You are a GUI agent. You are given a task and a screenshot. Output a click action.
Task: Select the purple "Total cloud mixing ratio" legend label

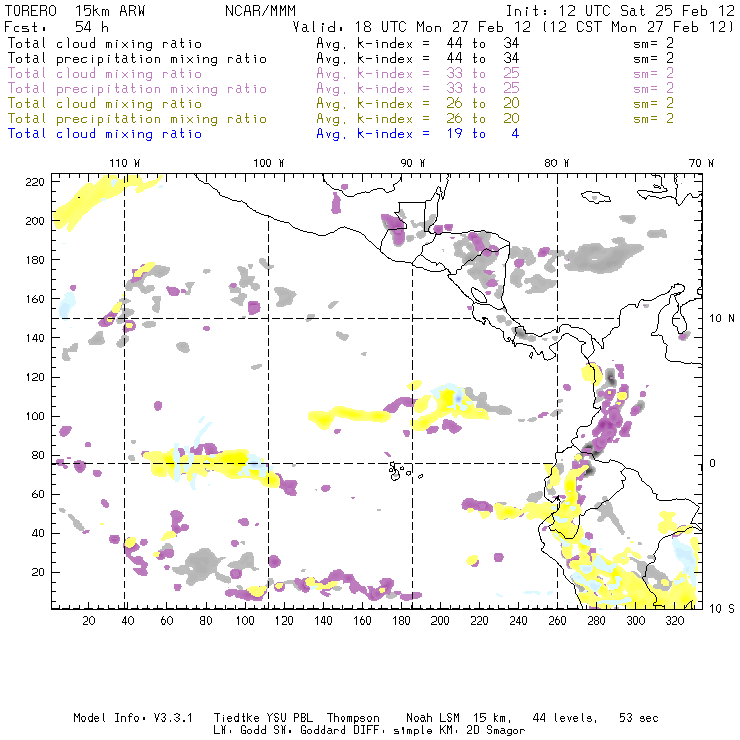coord(105,74)
